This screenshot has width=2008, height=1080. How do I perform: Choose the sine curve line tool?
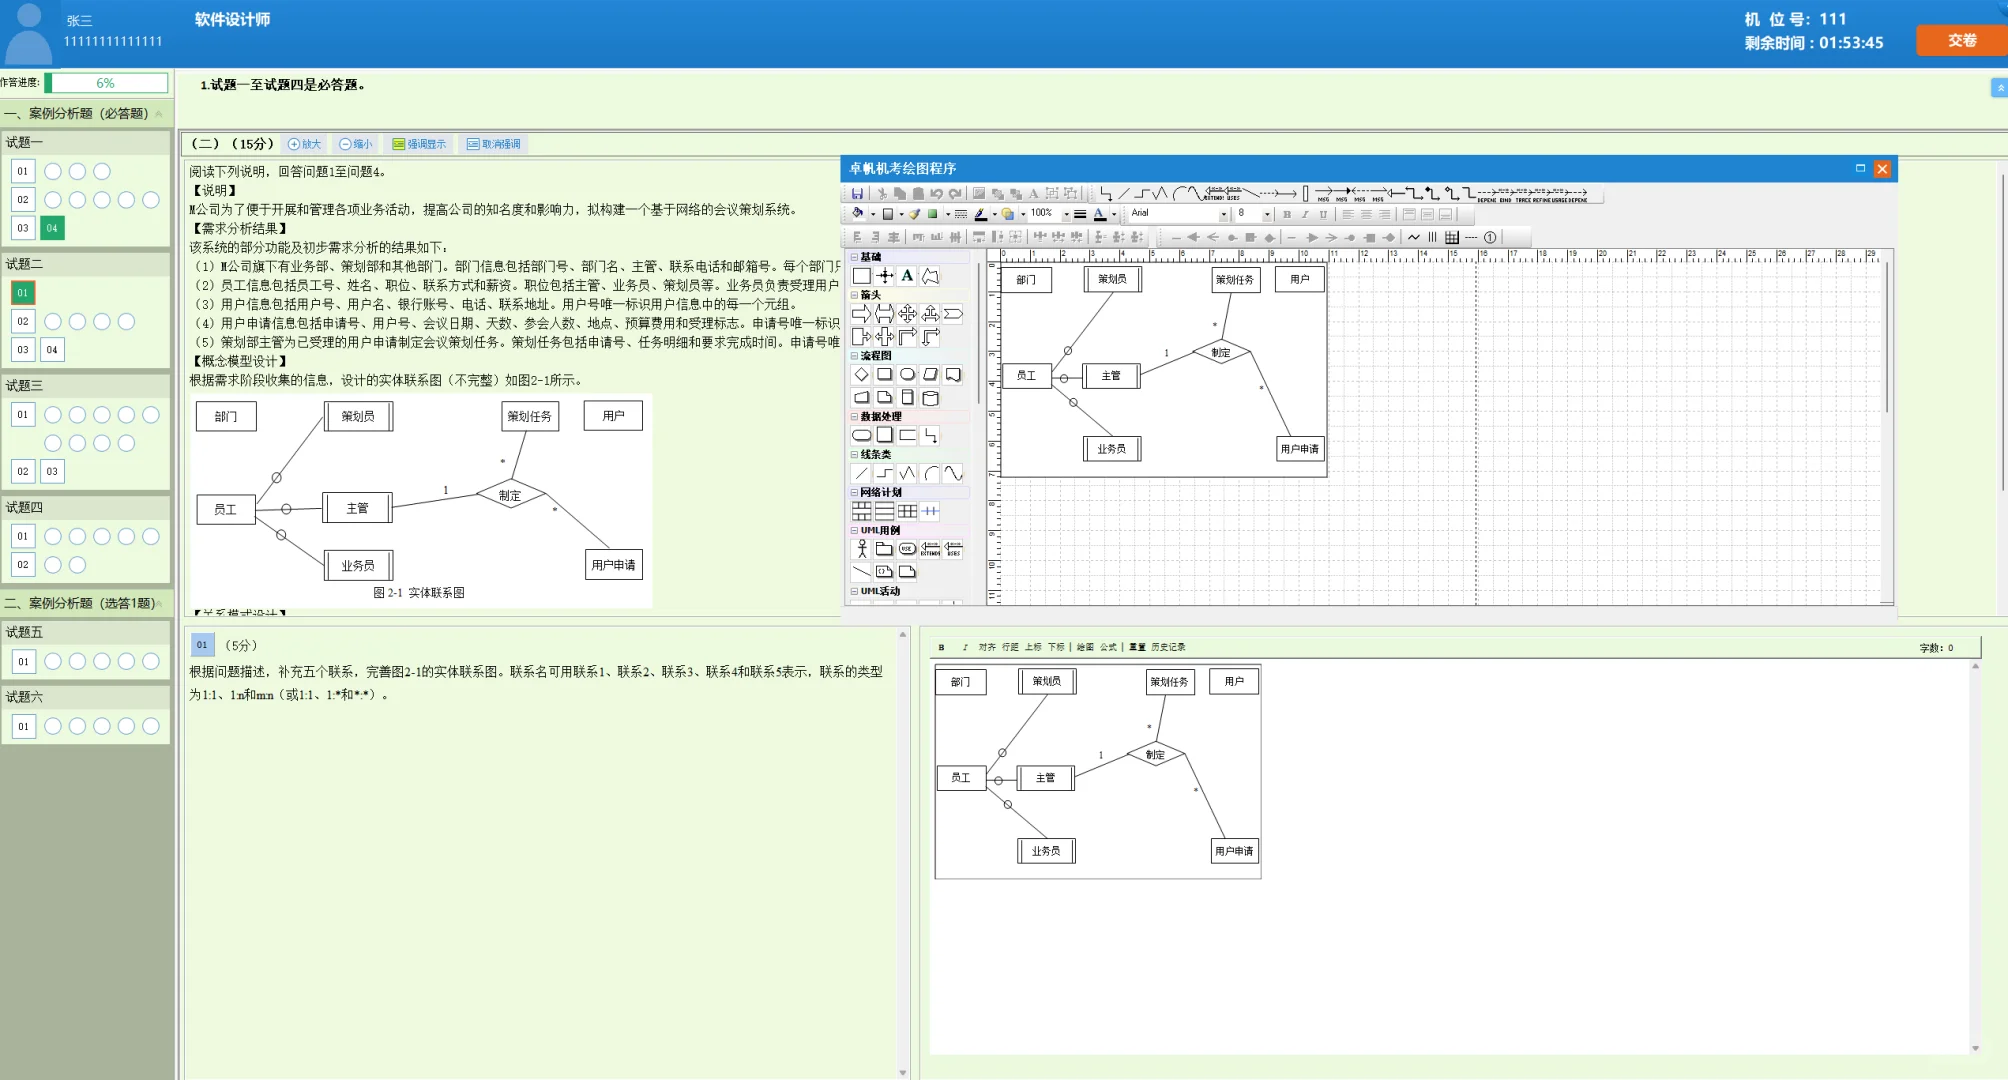click(953, 473)
